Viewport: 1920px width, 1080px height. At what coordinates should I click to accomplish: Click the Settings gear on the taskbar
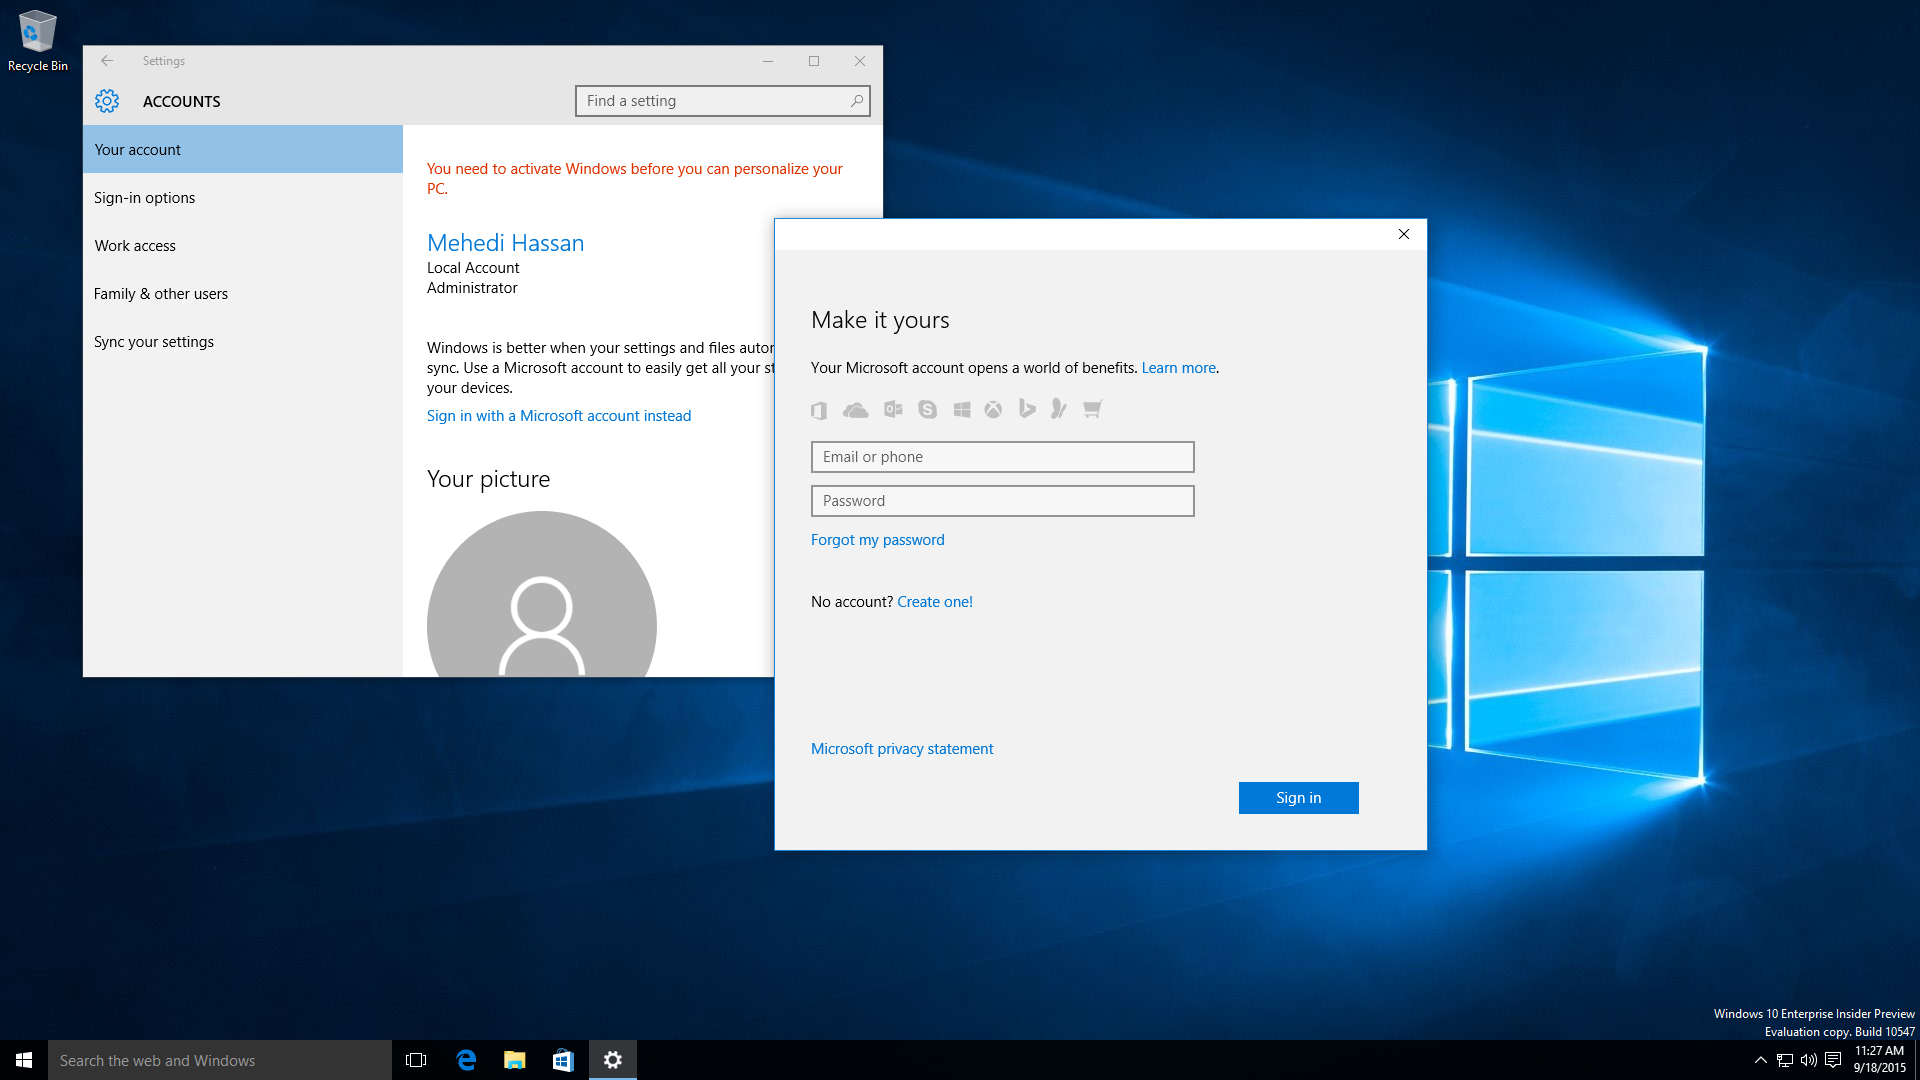(x=613, y=1060)
